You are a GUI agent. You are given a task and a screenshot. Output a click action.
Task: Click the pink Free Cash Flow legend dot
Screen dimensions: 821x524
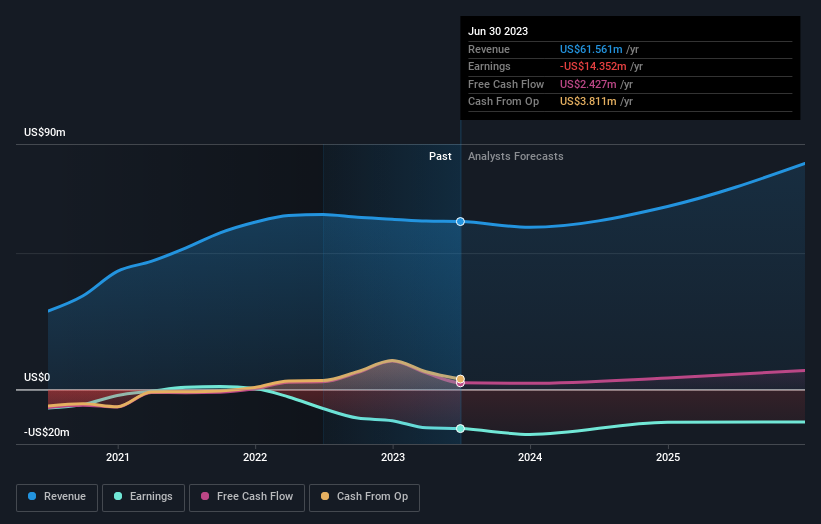205,496
